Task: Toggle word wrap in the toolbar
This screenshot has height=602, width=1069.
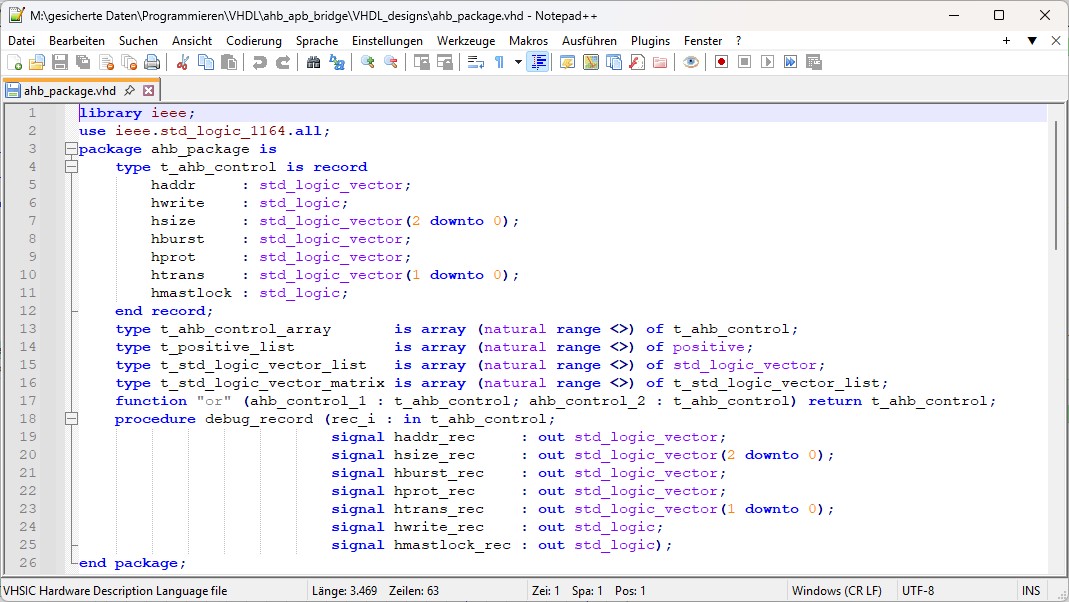Action: click(x=475, y=62)
